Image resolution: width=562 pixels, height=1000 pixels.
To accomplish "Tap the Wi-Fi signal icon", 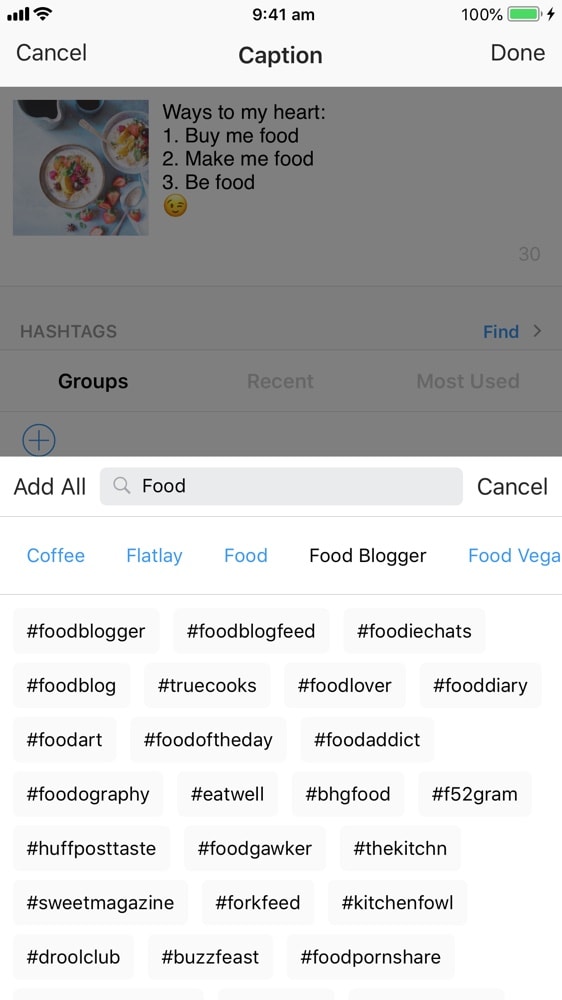I will 43,13.
